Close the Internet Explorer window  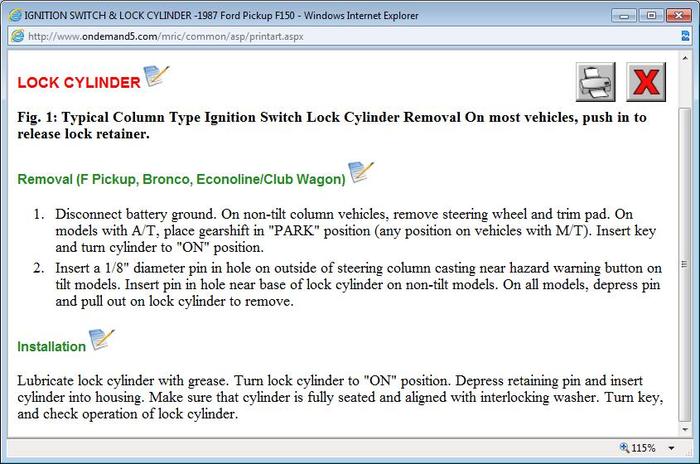point(679,16)
